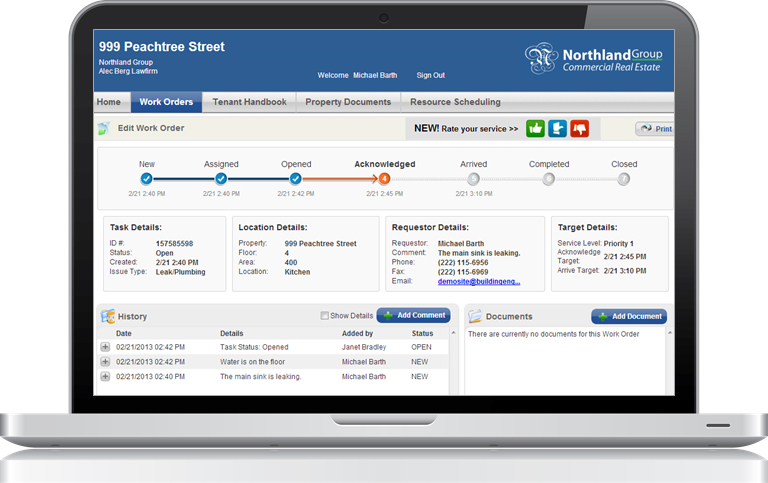Click the Sign Out link
768x483 pixels.
[x=431, y=75]
